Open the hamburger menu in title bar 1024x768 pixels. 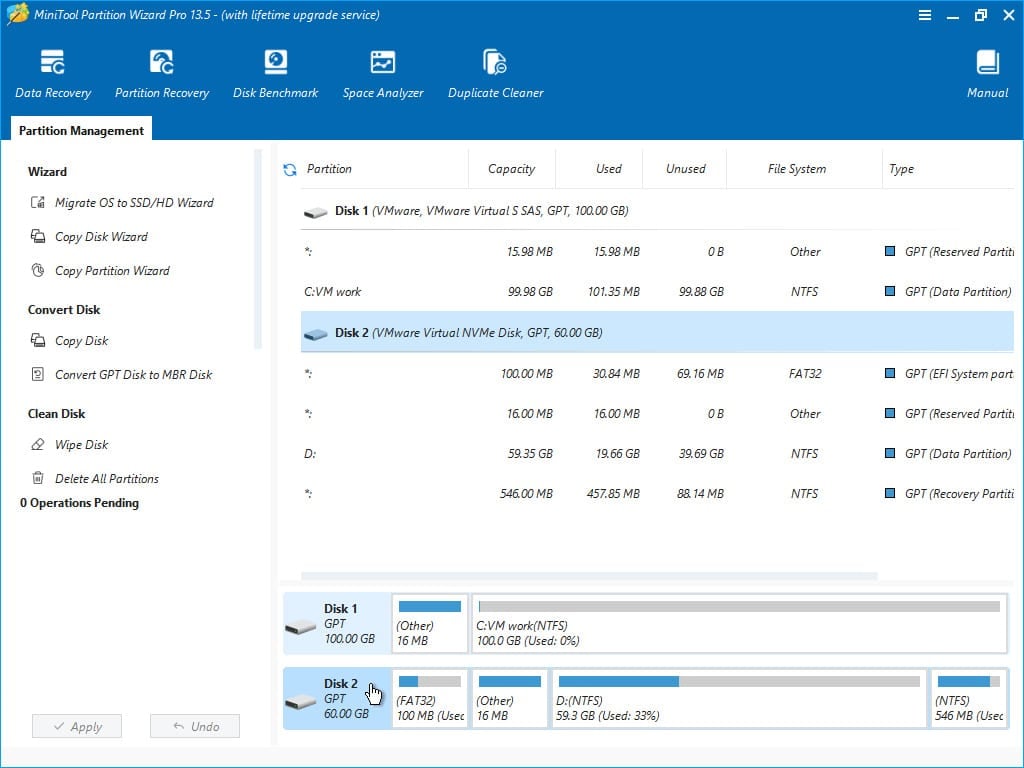pos(925,15)
